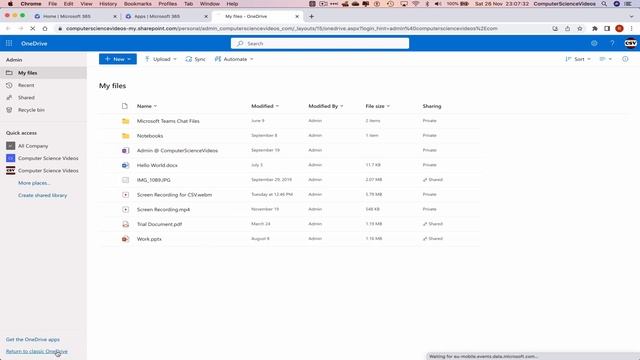Switch to the Home | Microsoft 365 tab
Image resolution: width=640 pixels, height=360 pixels.
coord(75,16)
